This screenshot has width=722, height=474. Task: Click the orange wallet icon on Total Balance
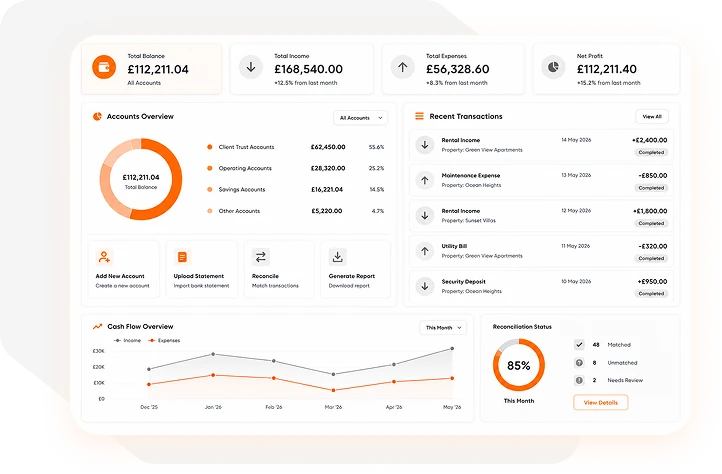(104, 67)
